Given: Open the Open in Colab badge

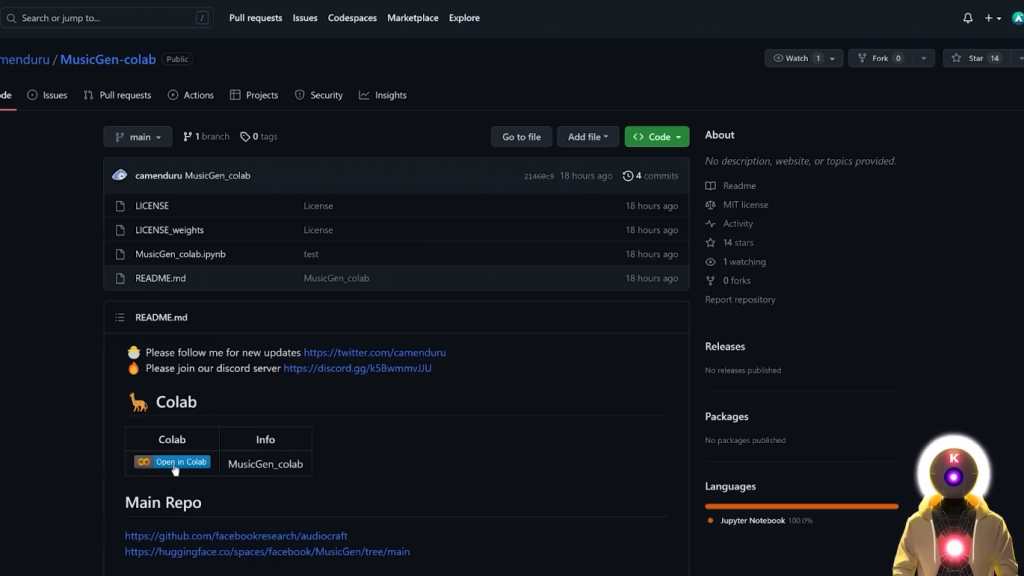Looking at the screenshot, I should coord(172,462).
